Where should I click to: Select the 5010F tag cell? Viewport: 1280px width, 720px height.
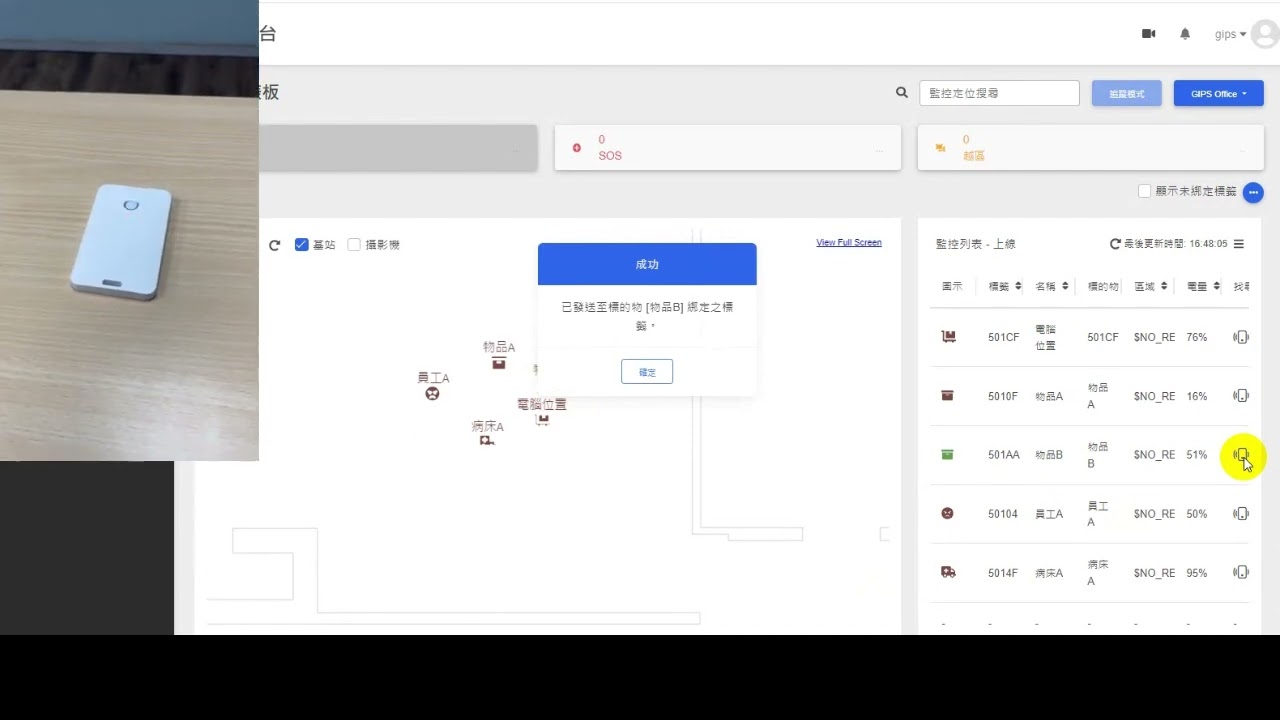pos(1002,396)
